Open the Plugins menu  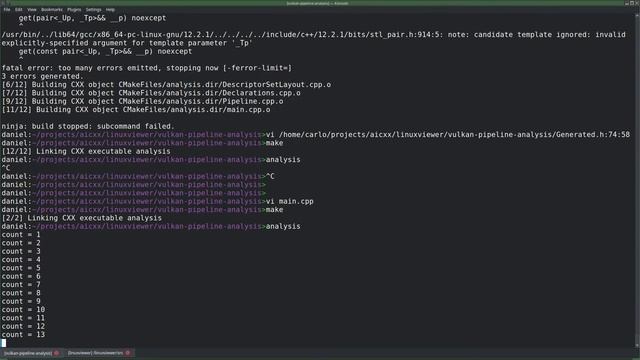click(74, 9)
